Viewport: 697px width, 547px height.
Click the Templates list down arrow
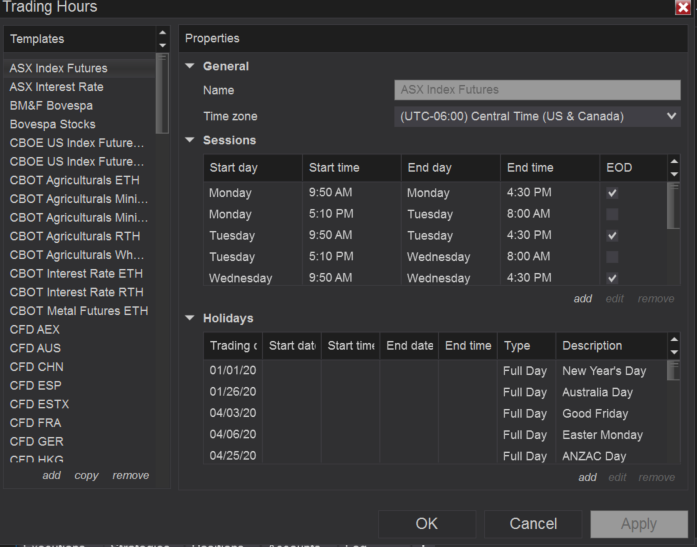tap(162, 45)
